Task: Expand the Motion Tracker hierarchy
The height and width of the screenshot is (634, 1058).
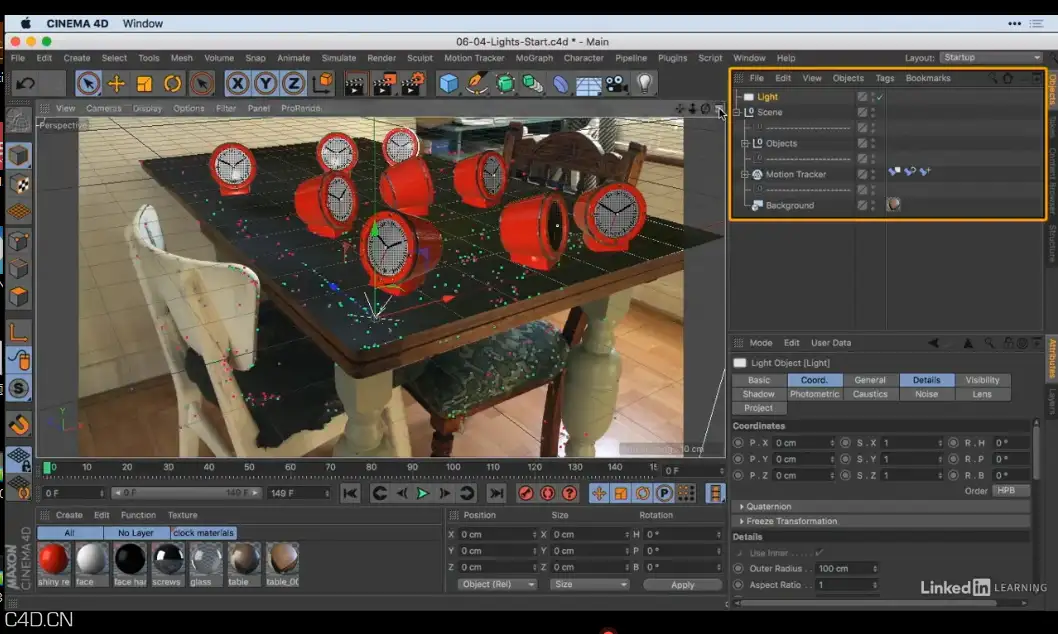Action: [x=745, y=174]
